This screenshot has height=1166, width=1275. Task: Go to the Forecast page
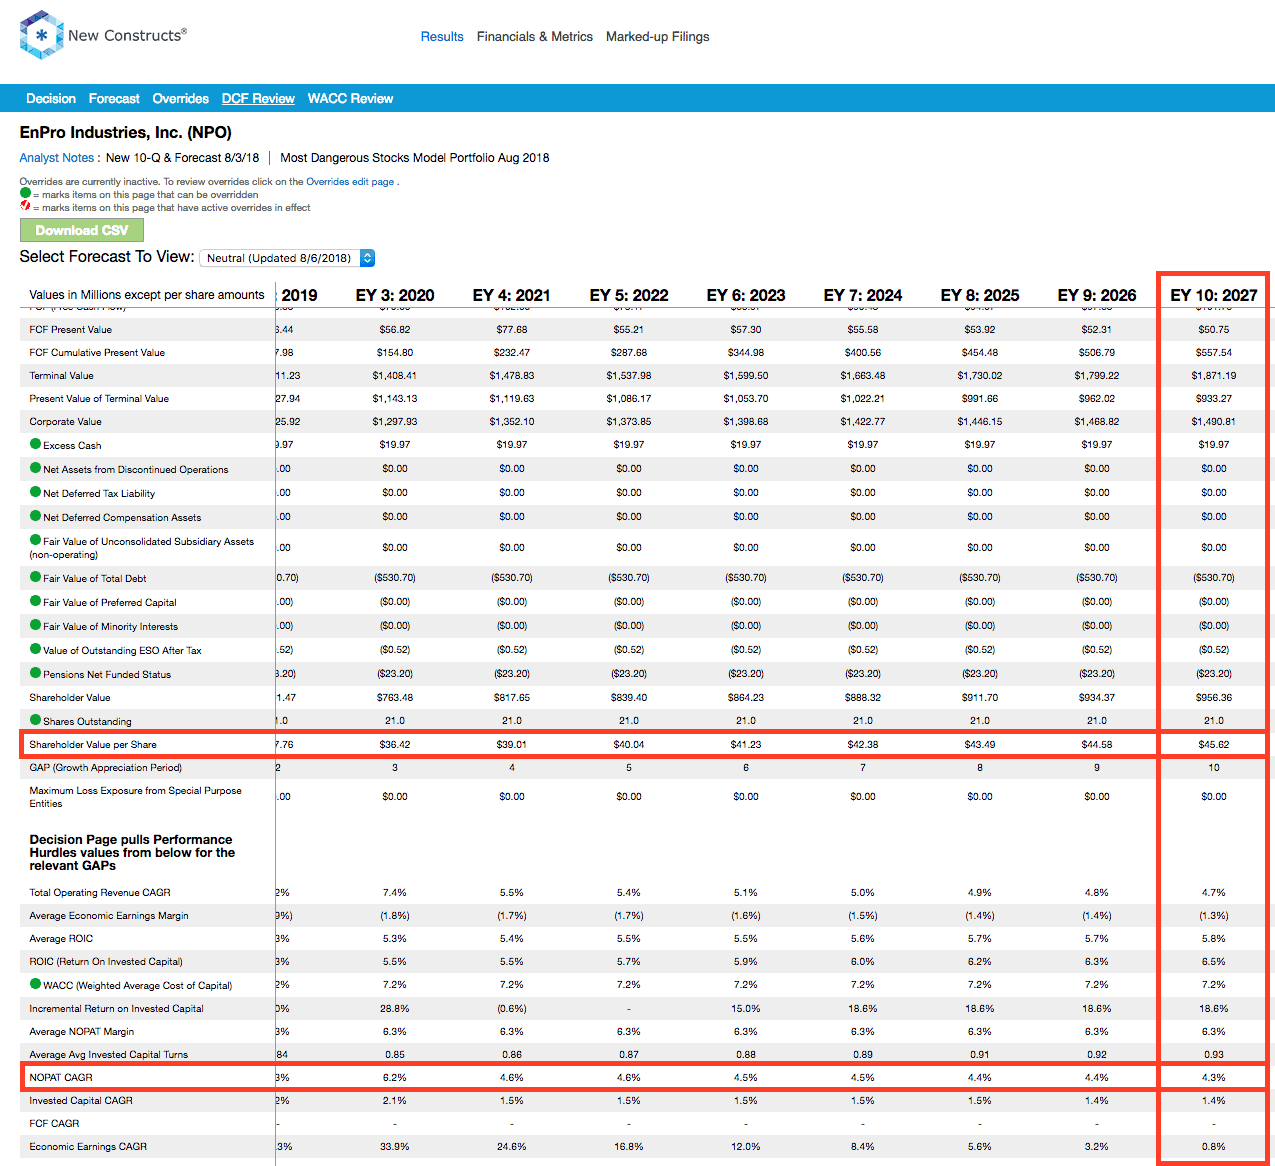tap(114, 98)
